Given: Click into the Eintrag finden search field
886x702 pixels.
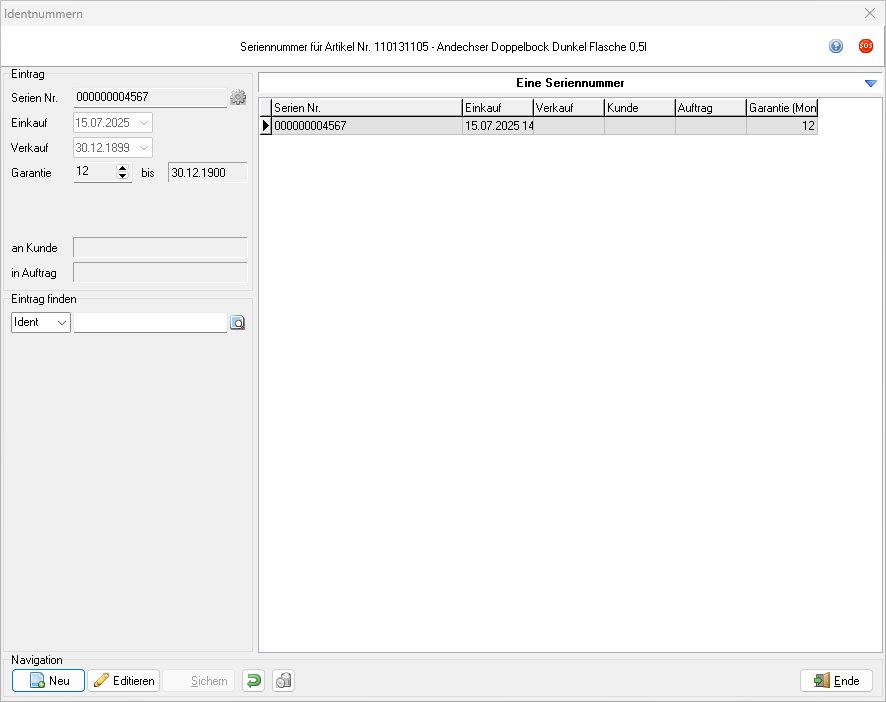Looking at the screenshot, I should click(x=150, y=323).
